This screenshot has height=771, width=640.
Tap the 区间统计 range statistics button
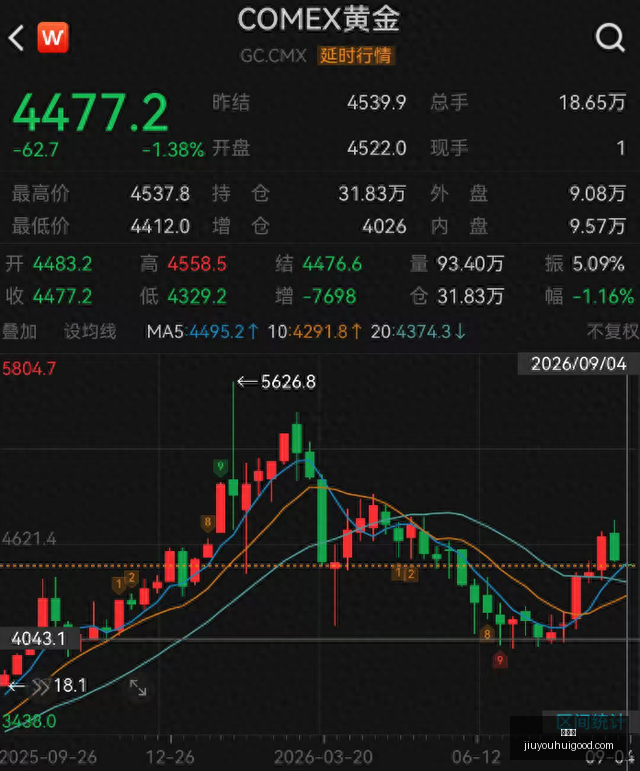tap(590, 722)
